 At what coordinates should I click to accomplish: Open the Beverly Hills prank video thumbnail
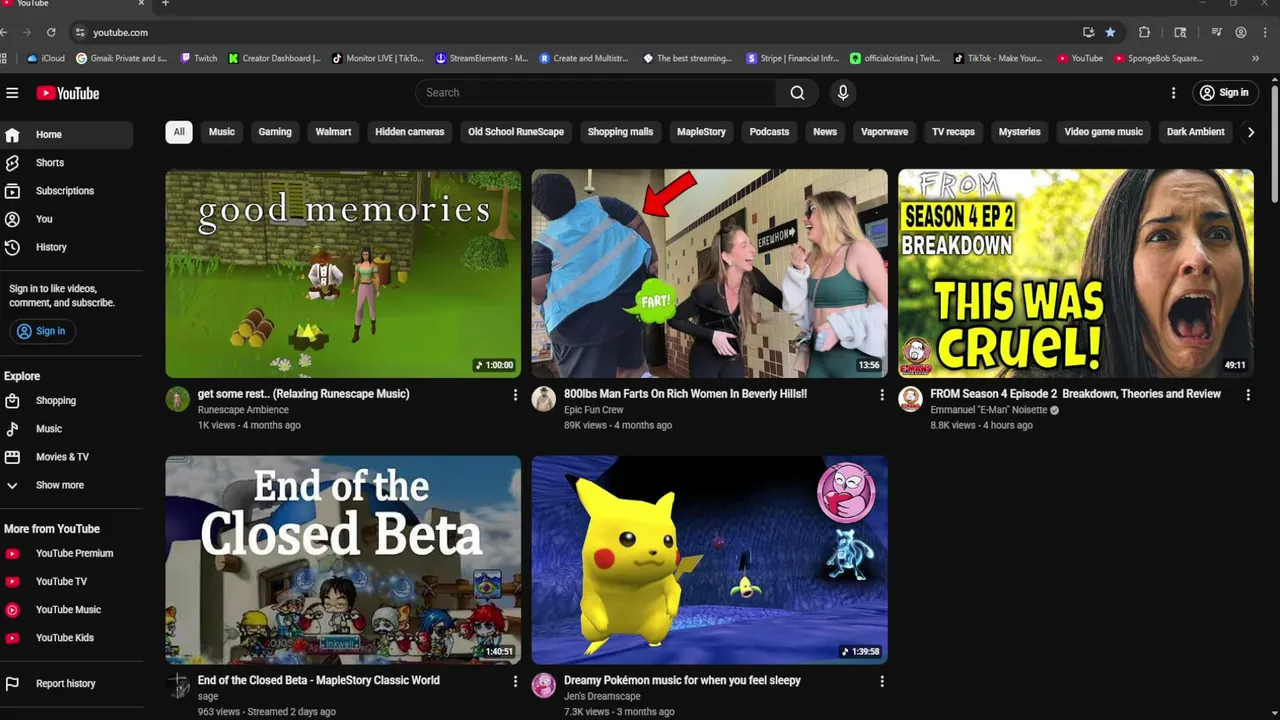[x=709, y=273]
